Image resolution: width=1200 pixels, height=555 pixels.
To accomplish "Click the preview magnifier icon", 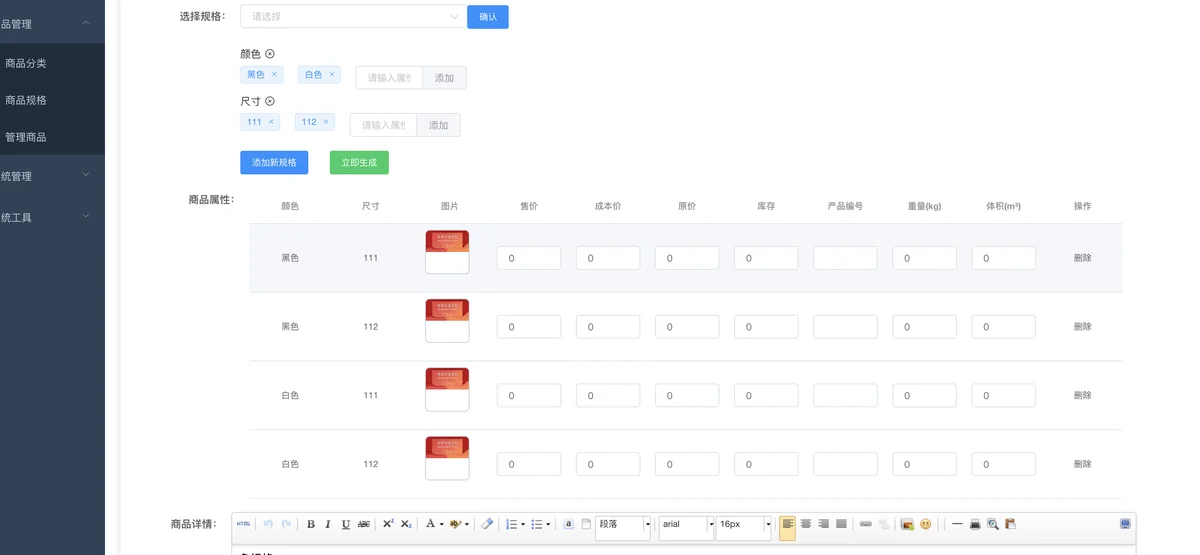I will [993, 524].
